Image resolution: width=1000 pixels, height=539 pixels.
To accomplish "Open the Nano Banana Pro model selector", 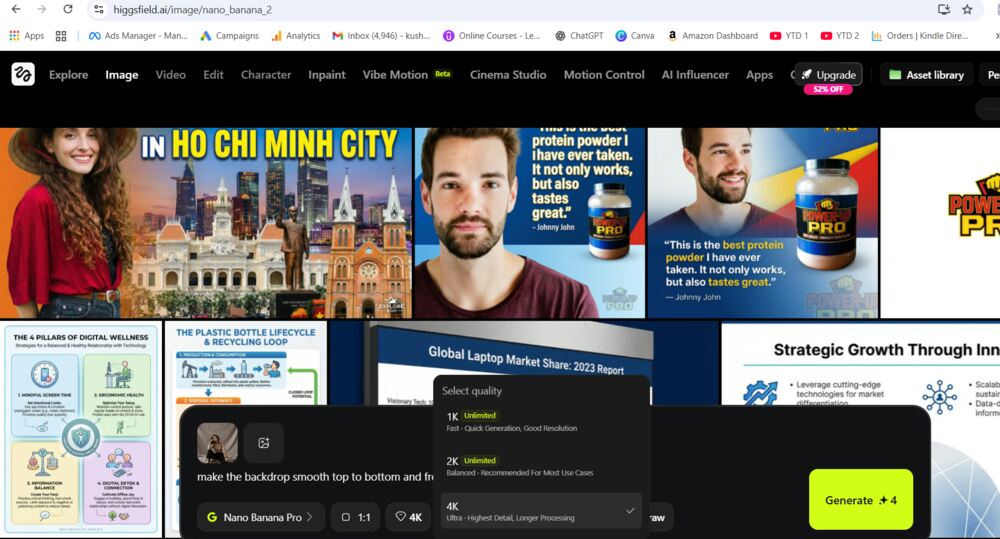I will (x=260, y=517).
